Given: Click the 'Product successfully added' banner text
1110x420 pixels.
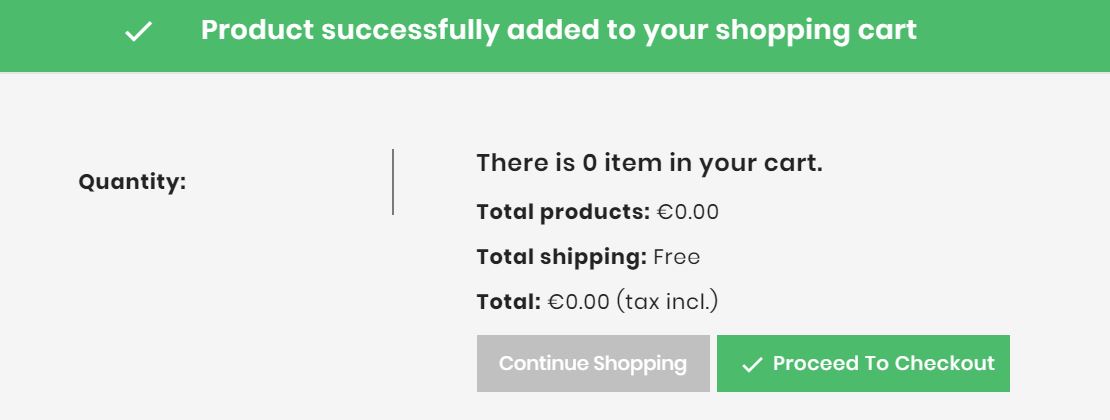Looking at the screenshot, I should point(559,30).
